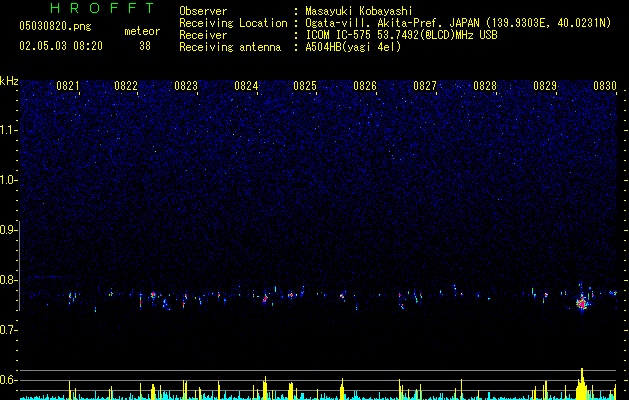Click observer name Masayuki Kobayashi
This screenshot has height=400, width=629.
click(358, 11)
